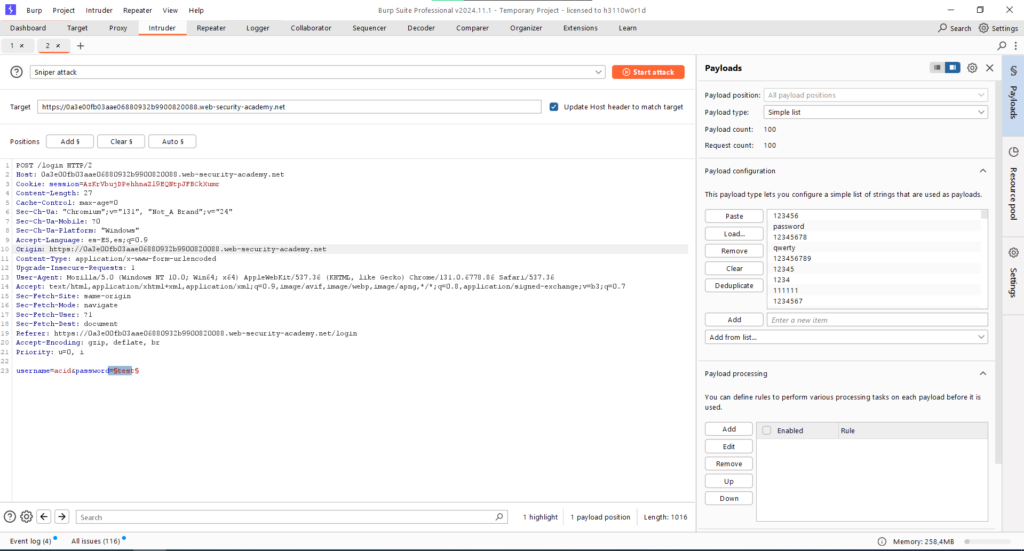Open the View menu
This screenshot has width=1024, height=551.
pos(170,10)
